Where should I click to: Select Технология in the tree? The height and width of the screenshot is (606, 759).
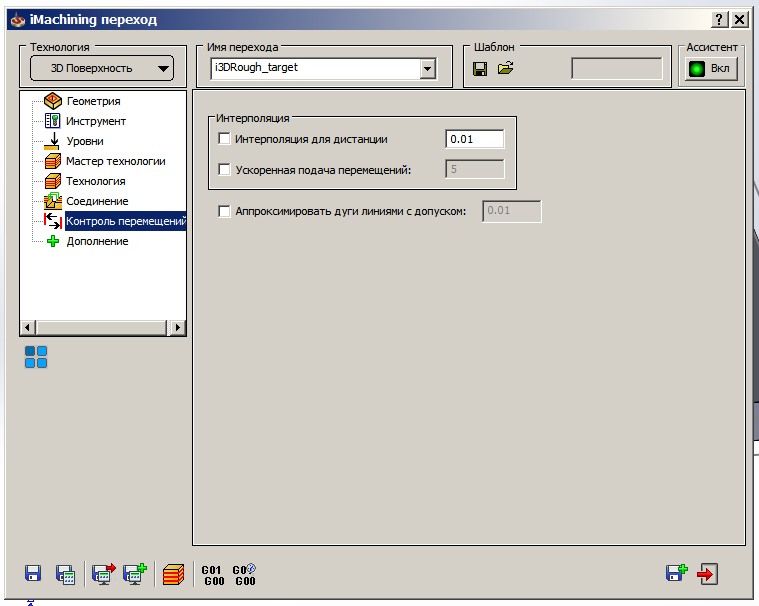tap(96, 181)
